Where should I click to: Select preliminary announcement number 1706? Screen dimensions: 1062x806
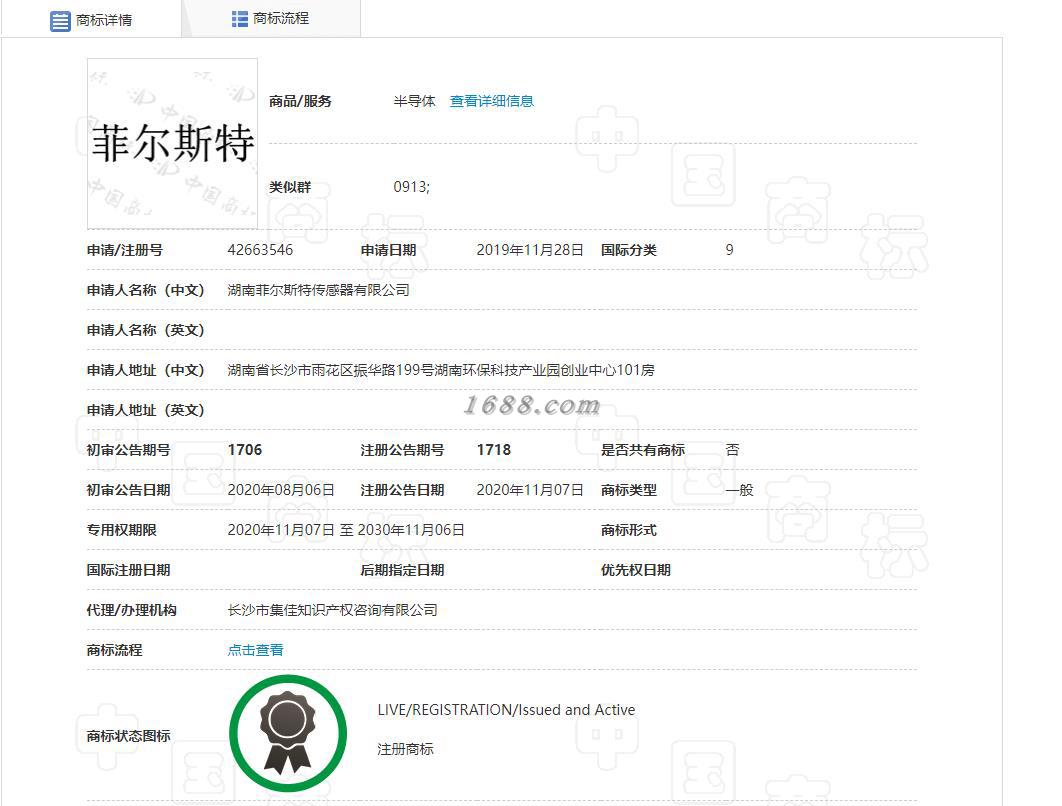245,450
